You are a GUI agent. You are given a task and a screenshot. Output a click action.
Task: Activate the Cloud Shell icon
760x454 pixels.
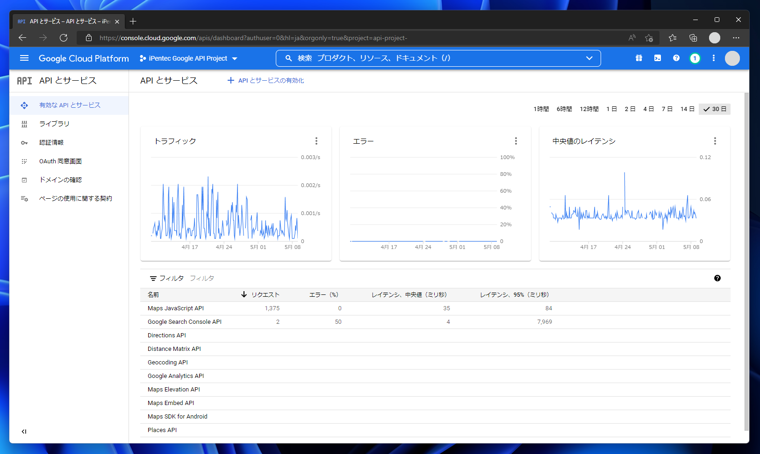point(657,58)
